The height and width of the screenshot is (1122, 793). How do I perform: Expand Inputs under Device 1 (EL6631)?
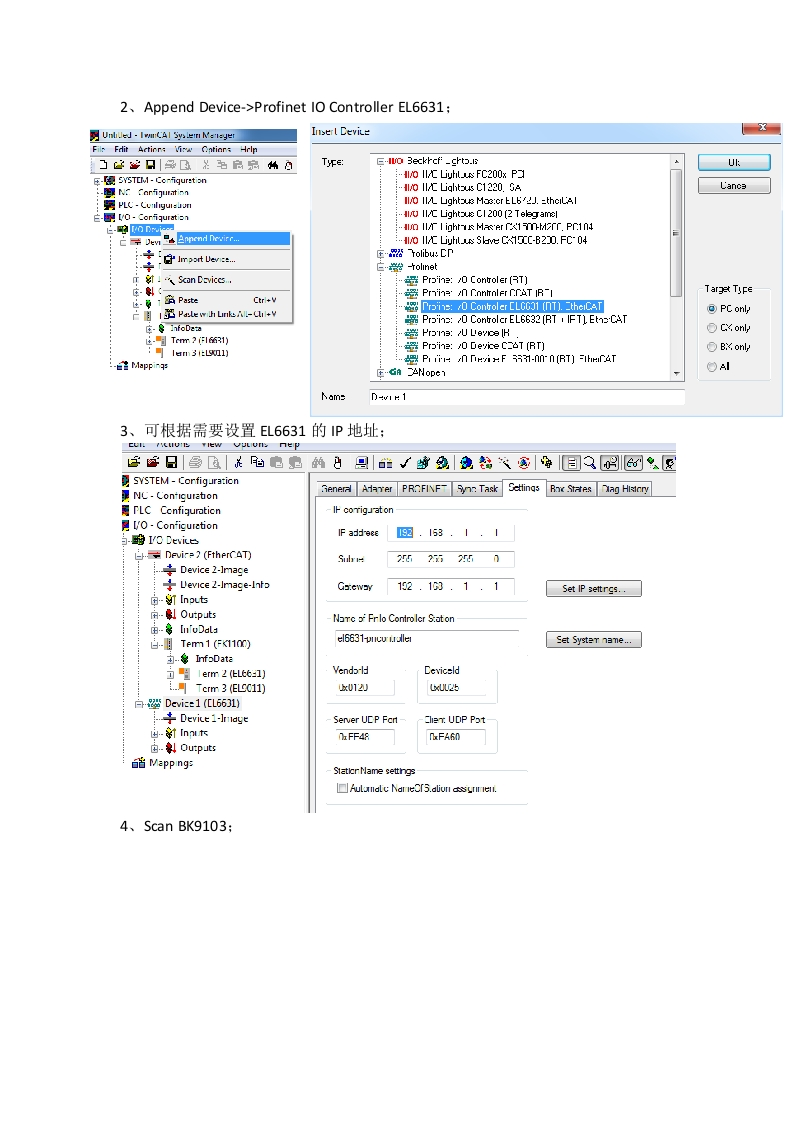[x=155, y=733]
